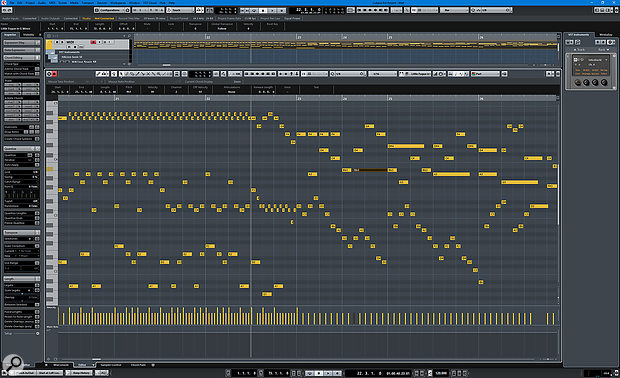Collapse the Transpose inspector section
The width and height of the screenshot is (620, 378).
[x=22, y=232]
